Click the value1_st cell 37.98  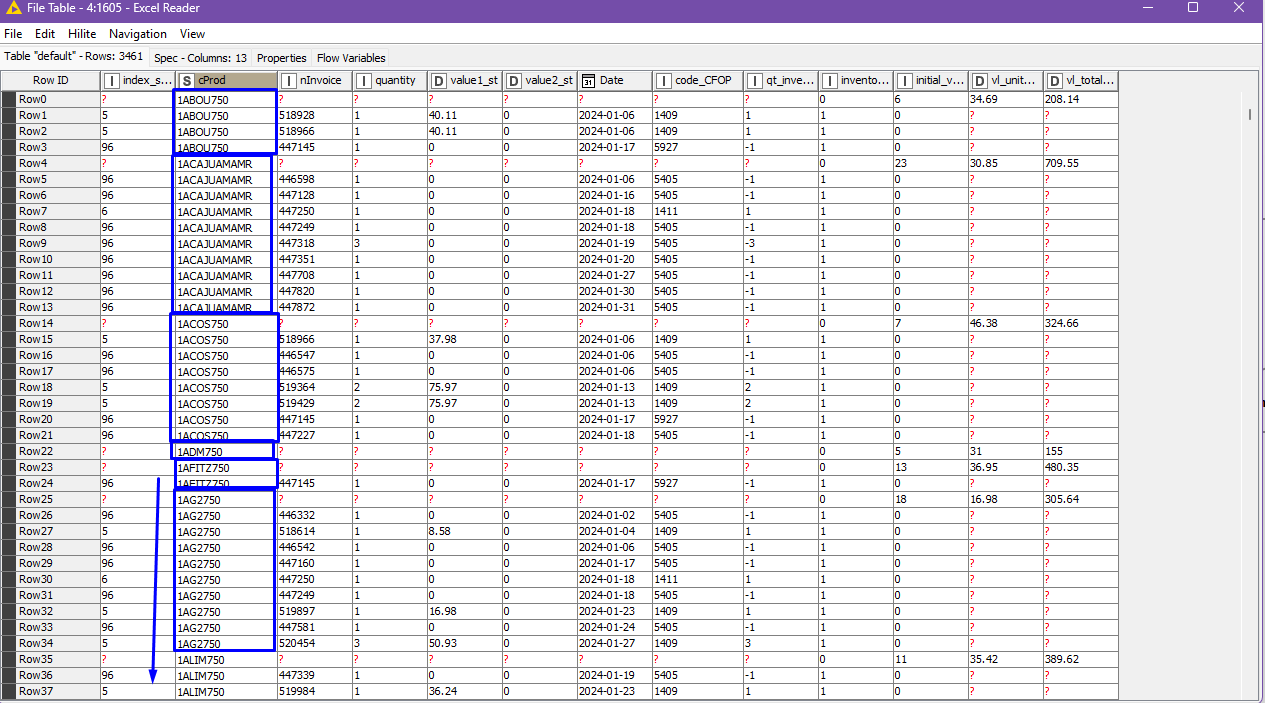coord(464,339)
